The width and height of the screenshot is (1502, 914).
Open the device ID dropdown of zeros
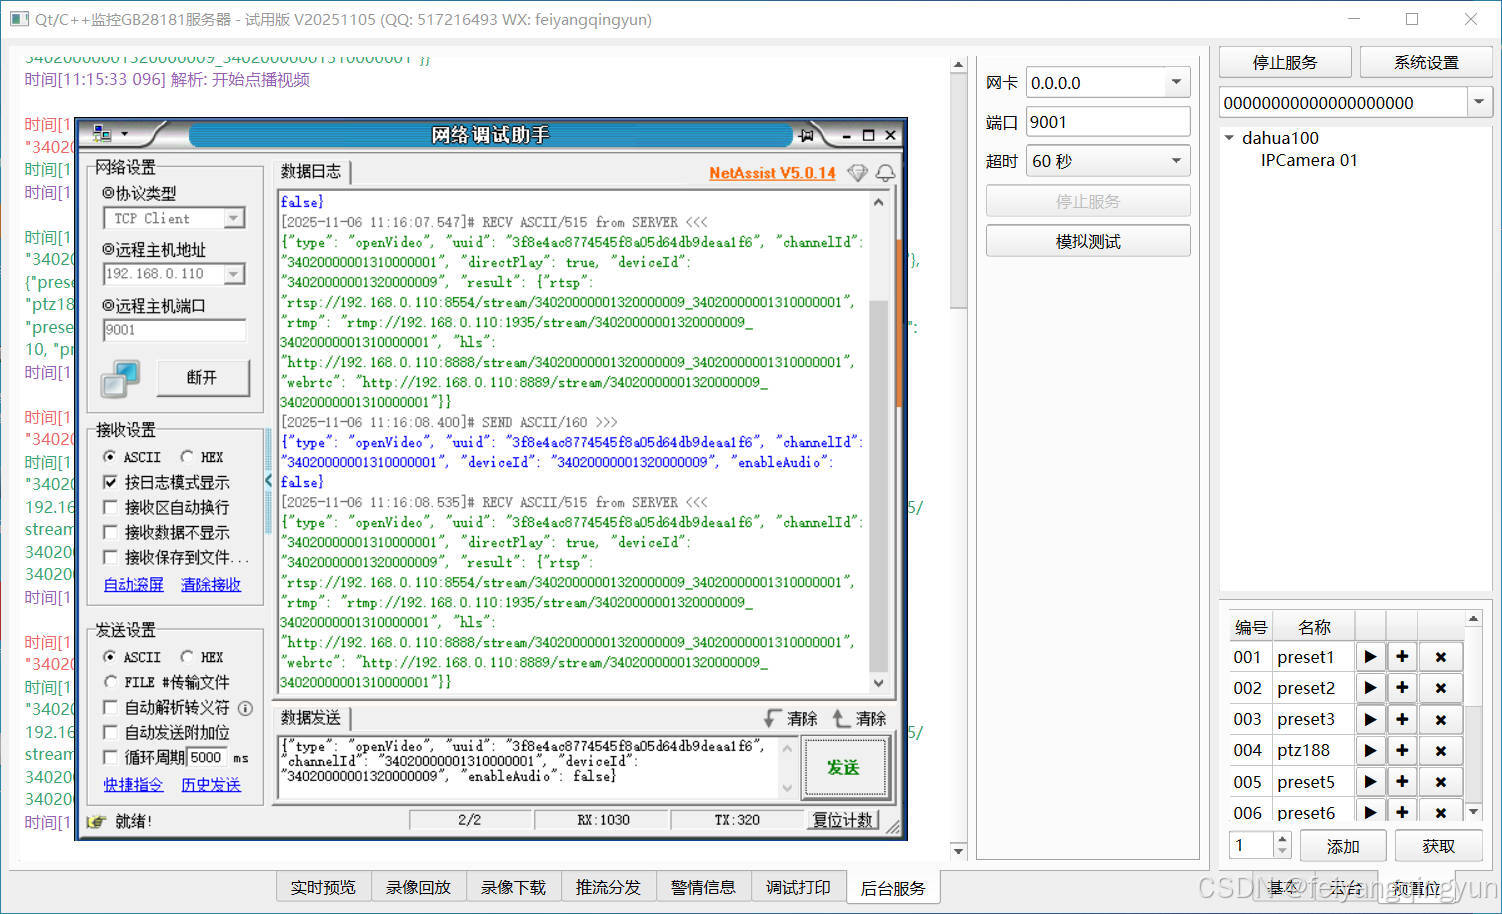[1479, 102]
